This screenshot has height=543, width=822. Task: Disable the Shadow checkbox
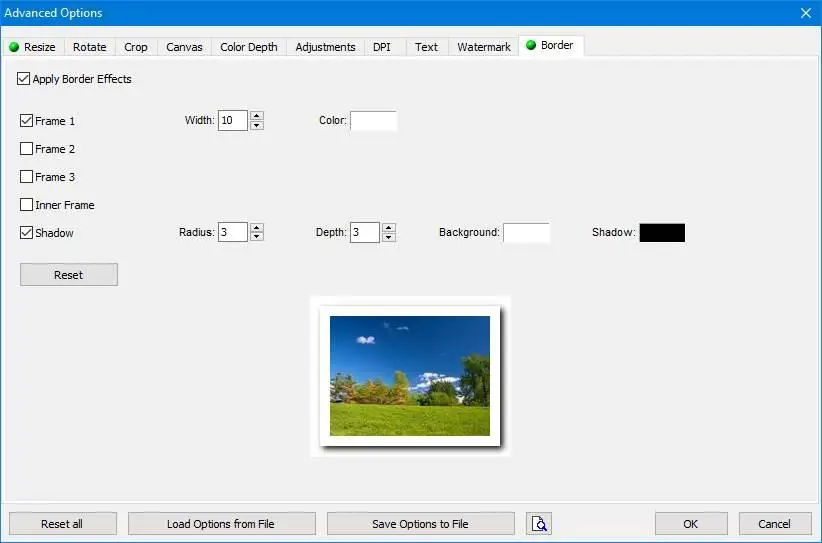tap(26, 233)
